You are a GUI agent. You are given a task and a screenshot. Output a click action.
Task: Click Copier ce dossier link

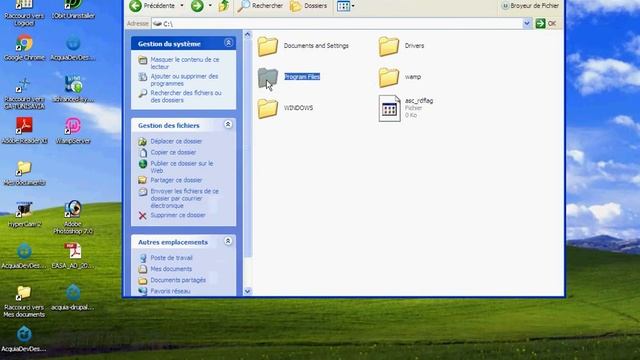tap(173, 152)
